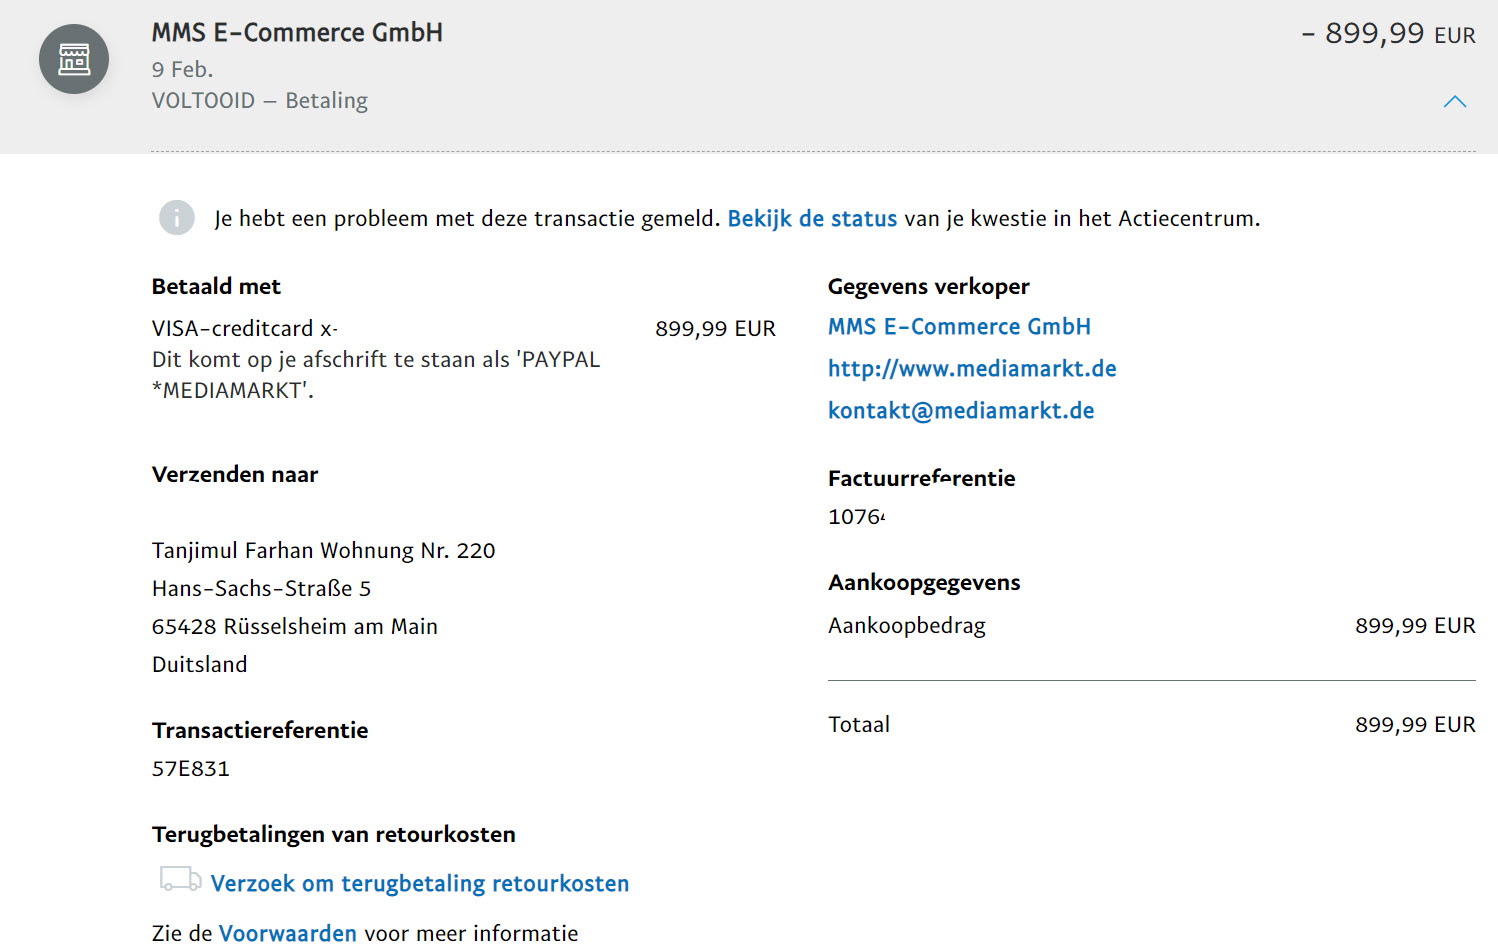
Task: Open the MMS E-Commerce GmbH seller link
Action: click(959, 327)
